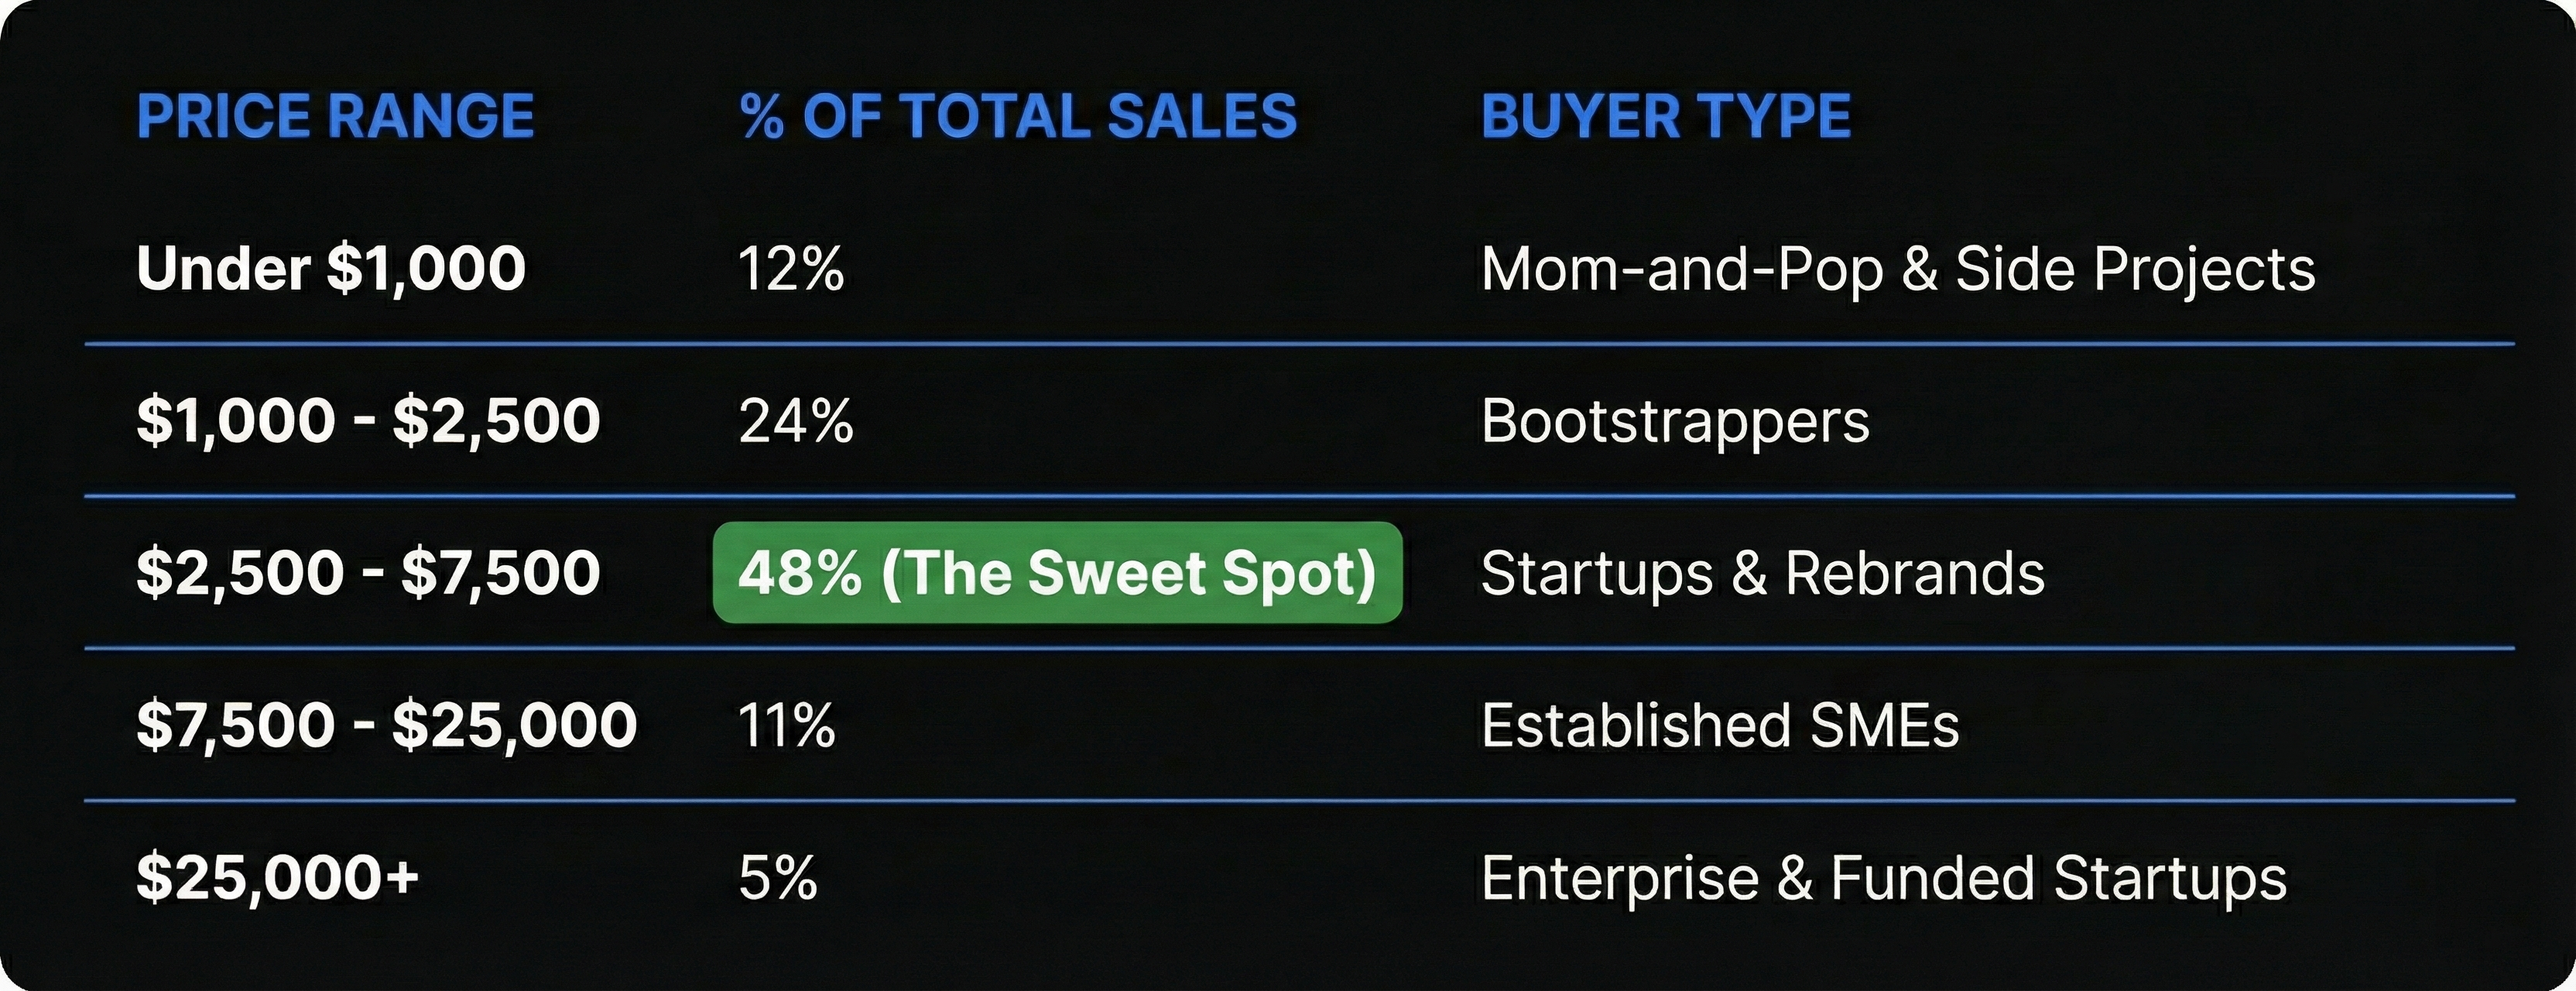Click the $2,500 - $7,500 row label
The width and height of the screenshot is (2576, 991).
coord(368,573)
